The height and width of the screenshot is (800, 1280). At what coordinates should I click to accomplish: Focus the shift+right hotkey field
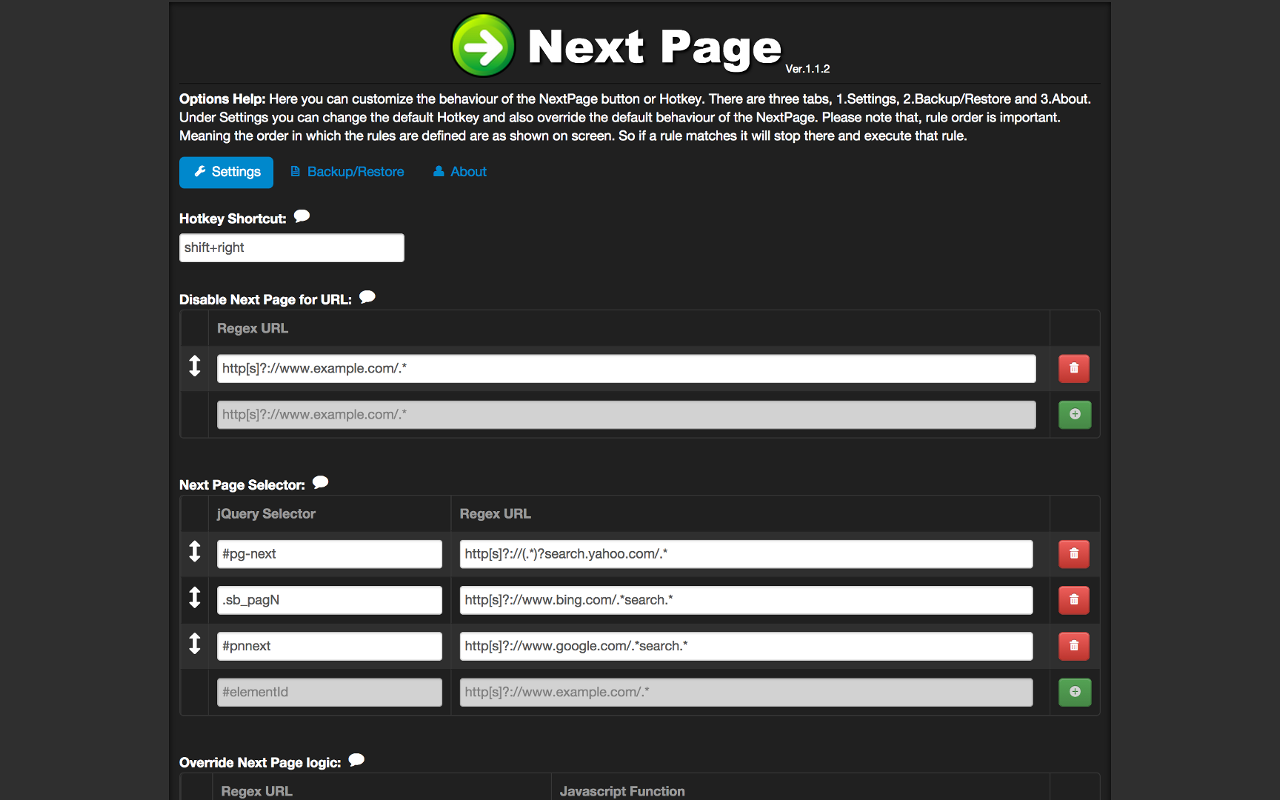coord(292,248)
